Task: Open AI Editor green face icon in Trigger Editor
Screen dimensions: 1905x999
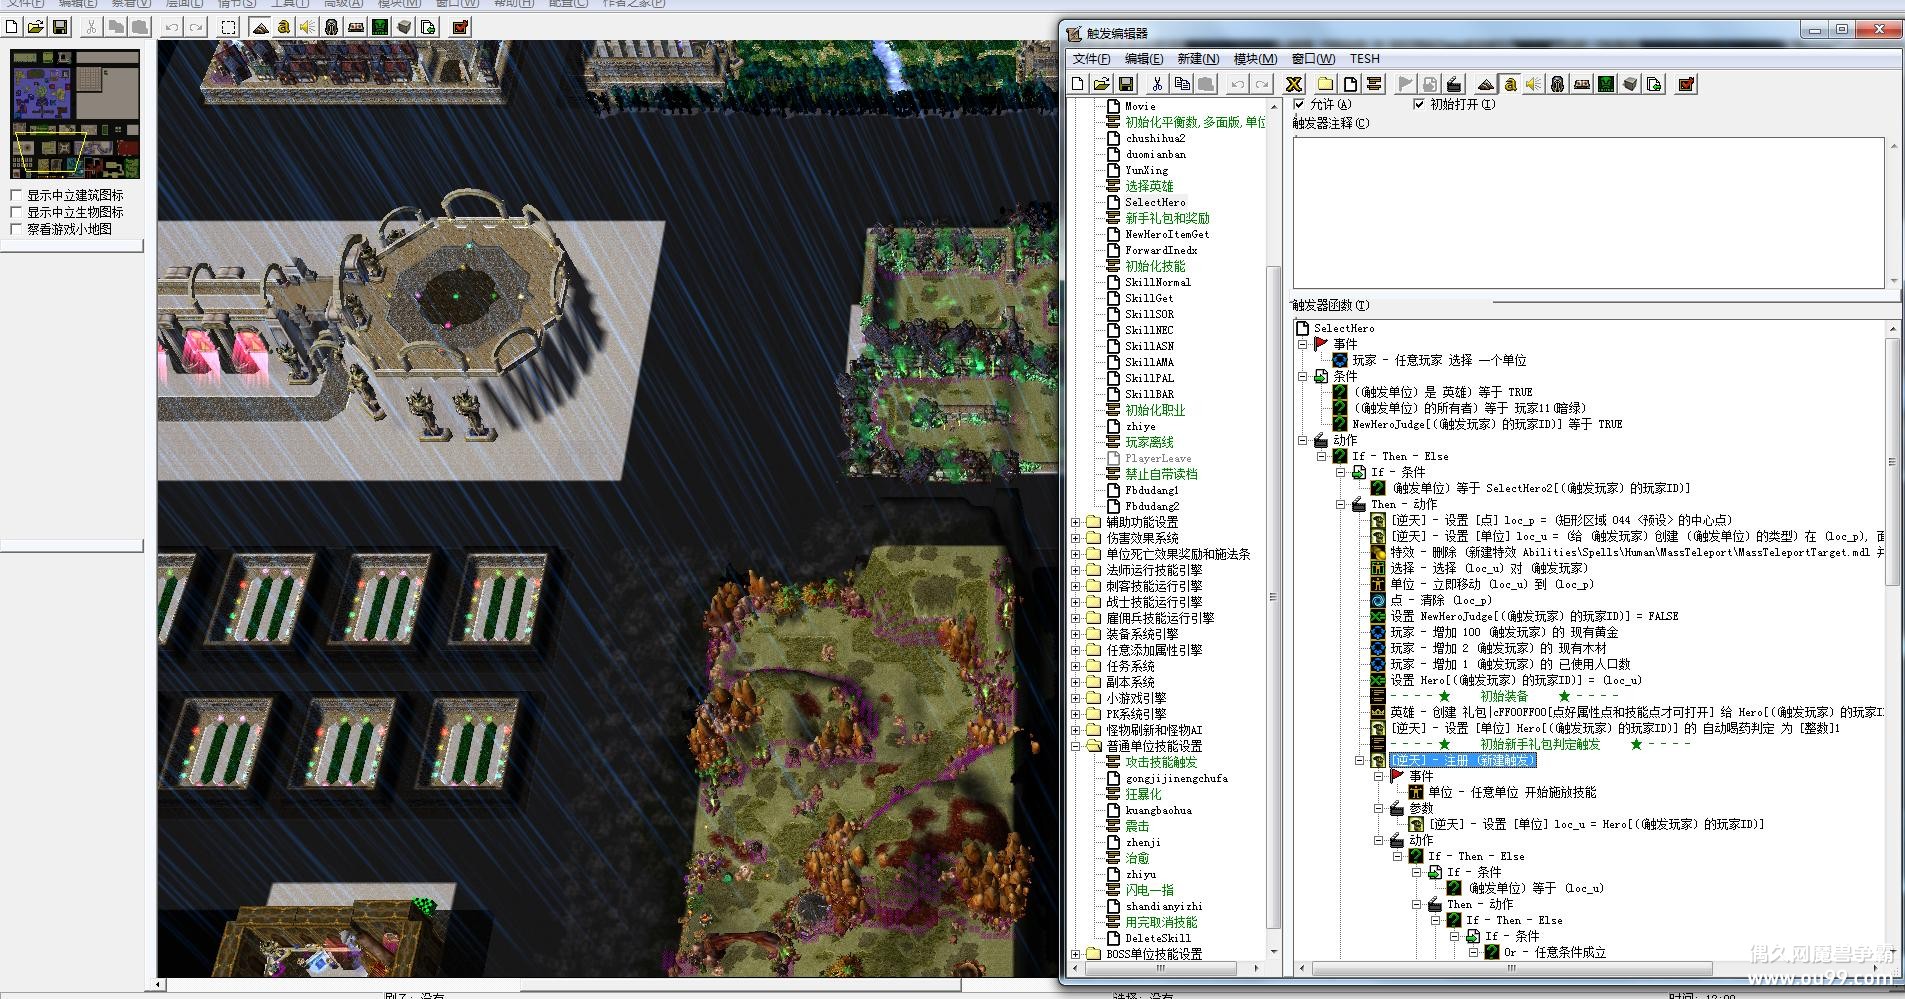Action: click(1606, 84)
